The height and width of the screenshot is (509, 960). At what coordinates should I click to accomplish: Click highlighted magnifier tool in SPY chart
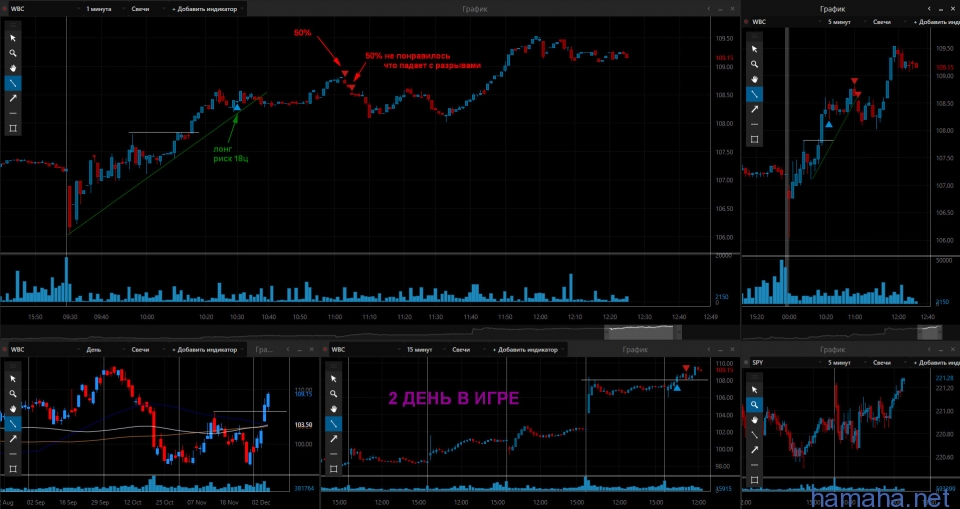click(x=754, y=405)
